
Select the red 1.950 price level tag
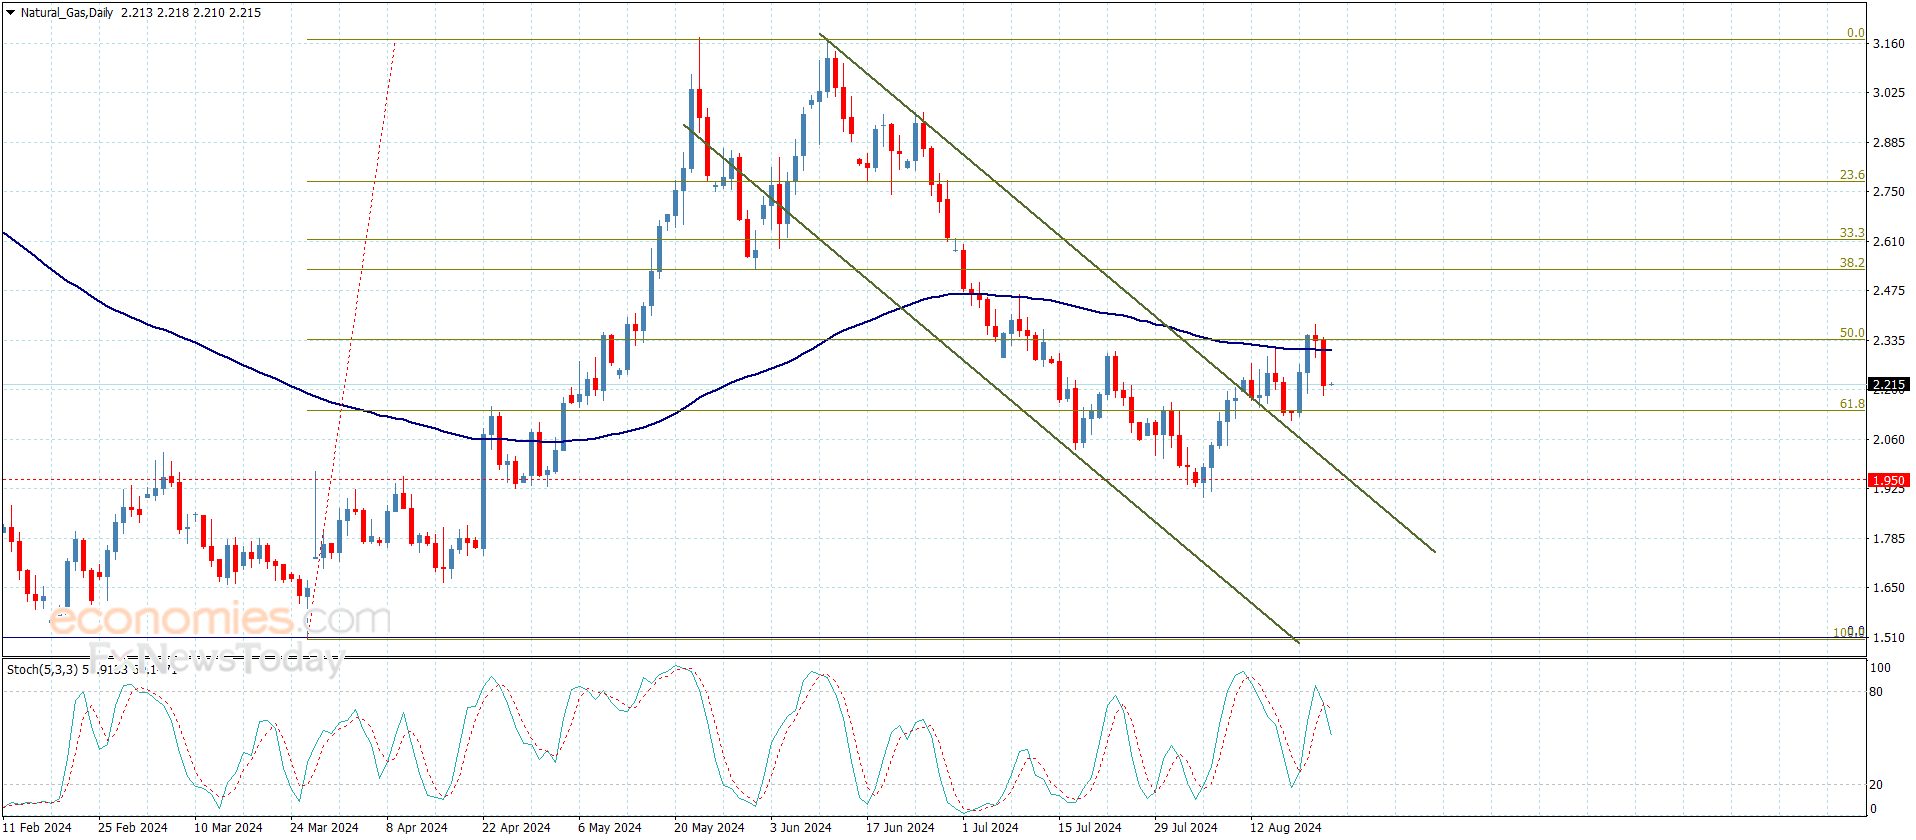(x=1888, y=481)
